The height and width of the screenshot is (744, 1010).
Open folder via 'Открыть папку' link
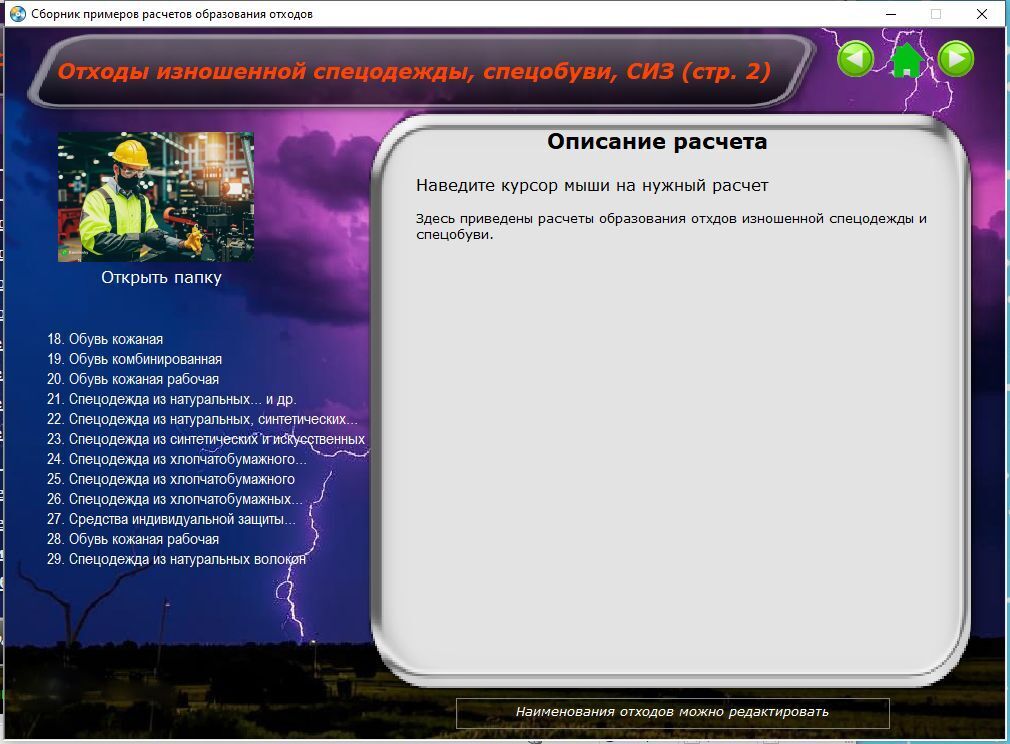click(161, 278)
